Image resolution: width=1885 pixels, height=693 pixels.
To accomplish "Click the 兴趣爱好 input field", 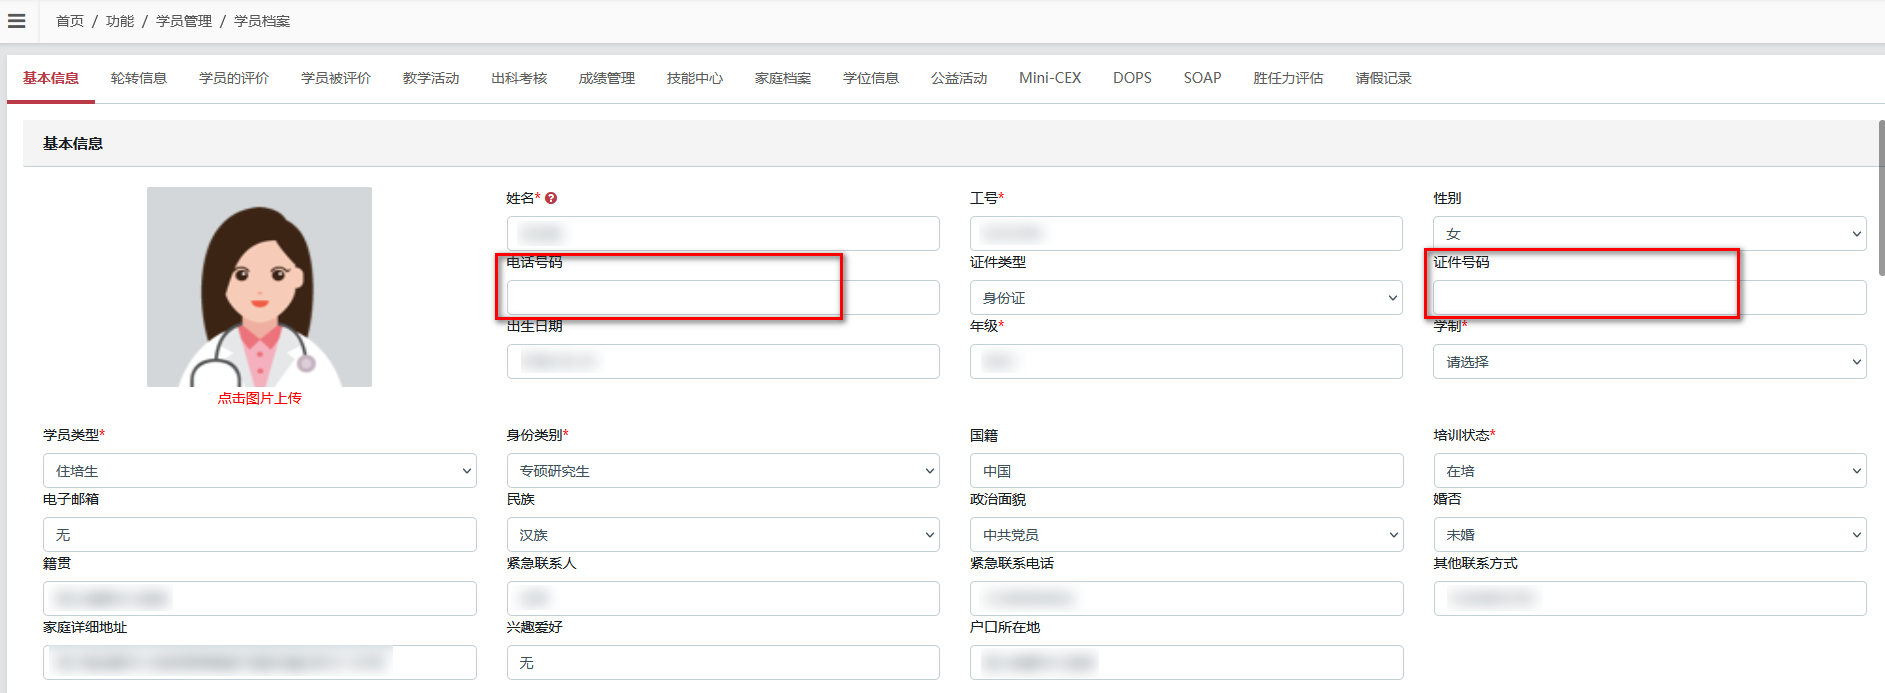I will (x=723, y=662).
